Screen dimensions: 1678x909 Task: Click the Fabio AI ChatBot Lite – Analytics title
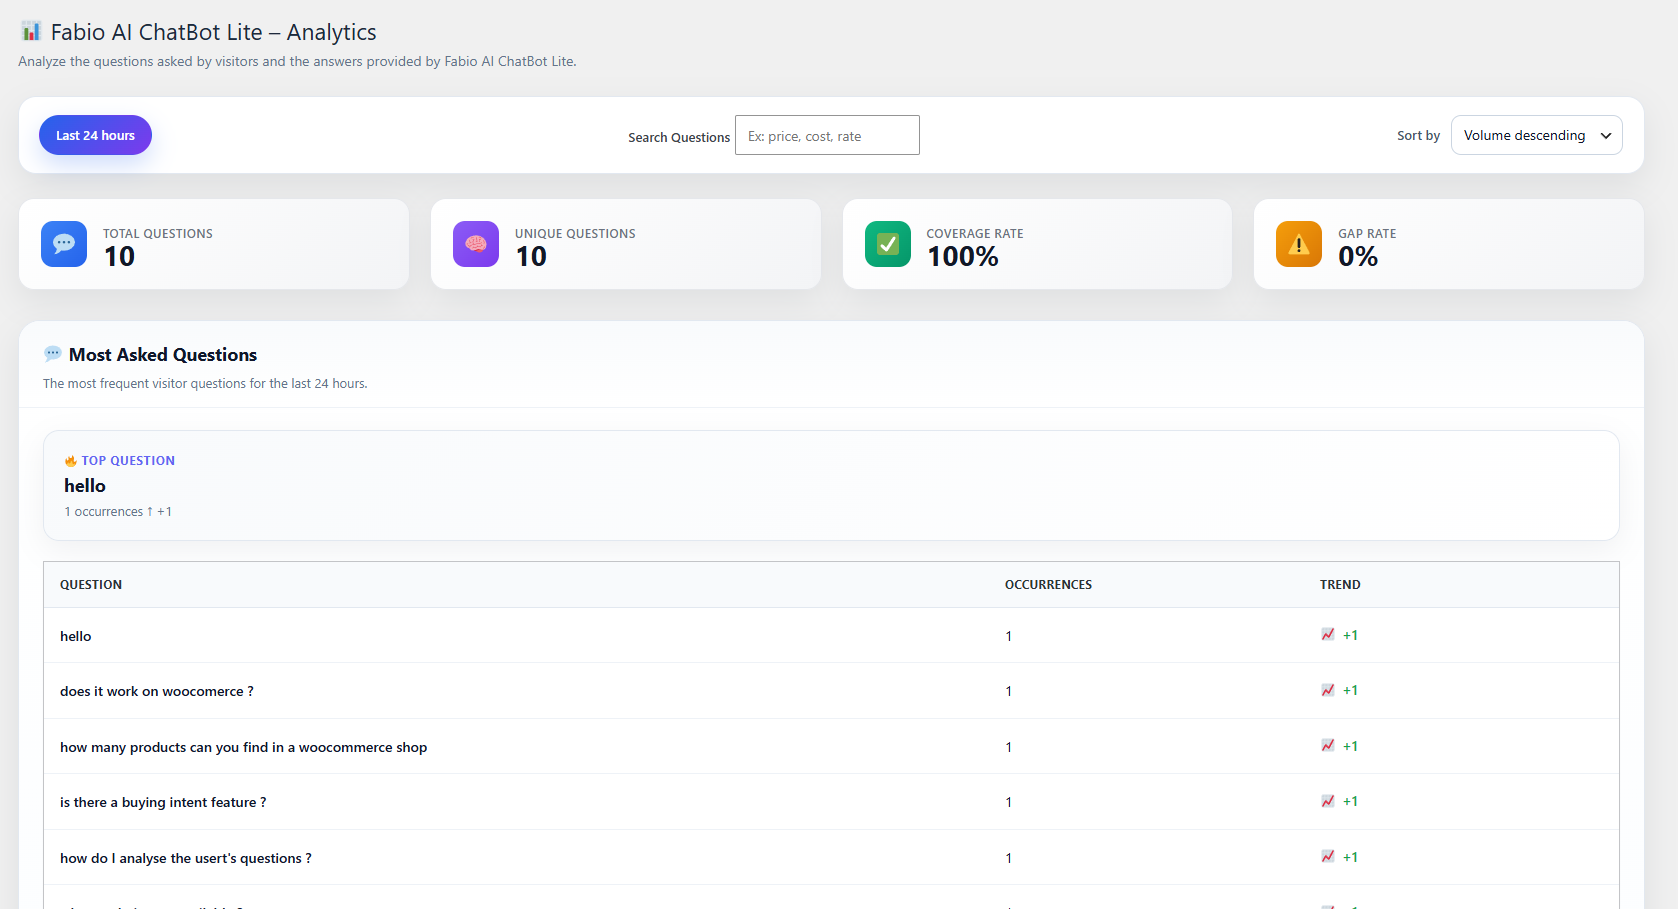pos(214,32)
